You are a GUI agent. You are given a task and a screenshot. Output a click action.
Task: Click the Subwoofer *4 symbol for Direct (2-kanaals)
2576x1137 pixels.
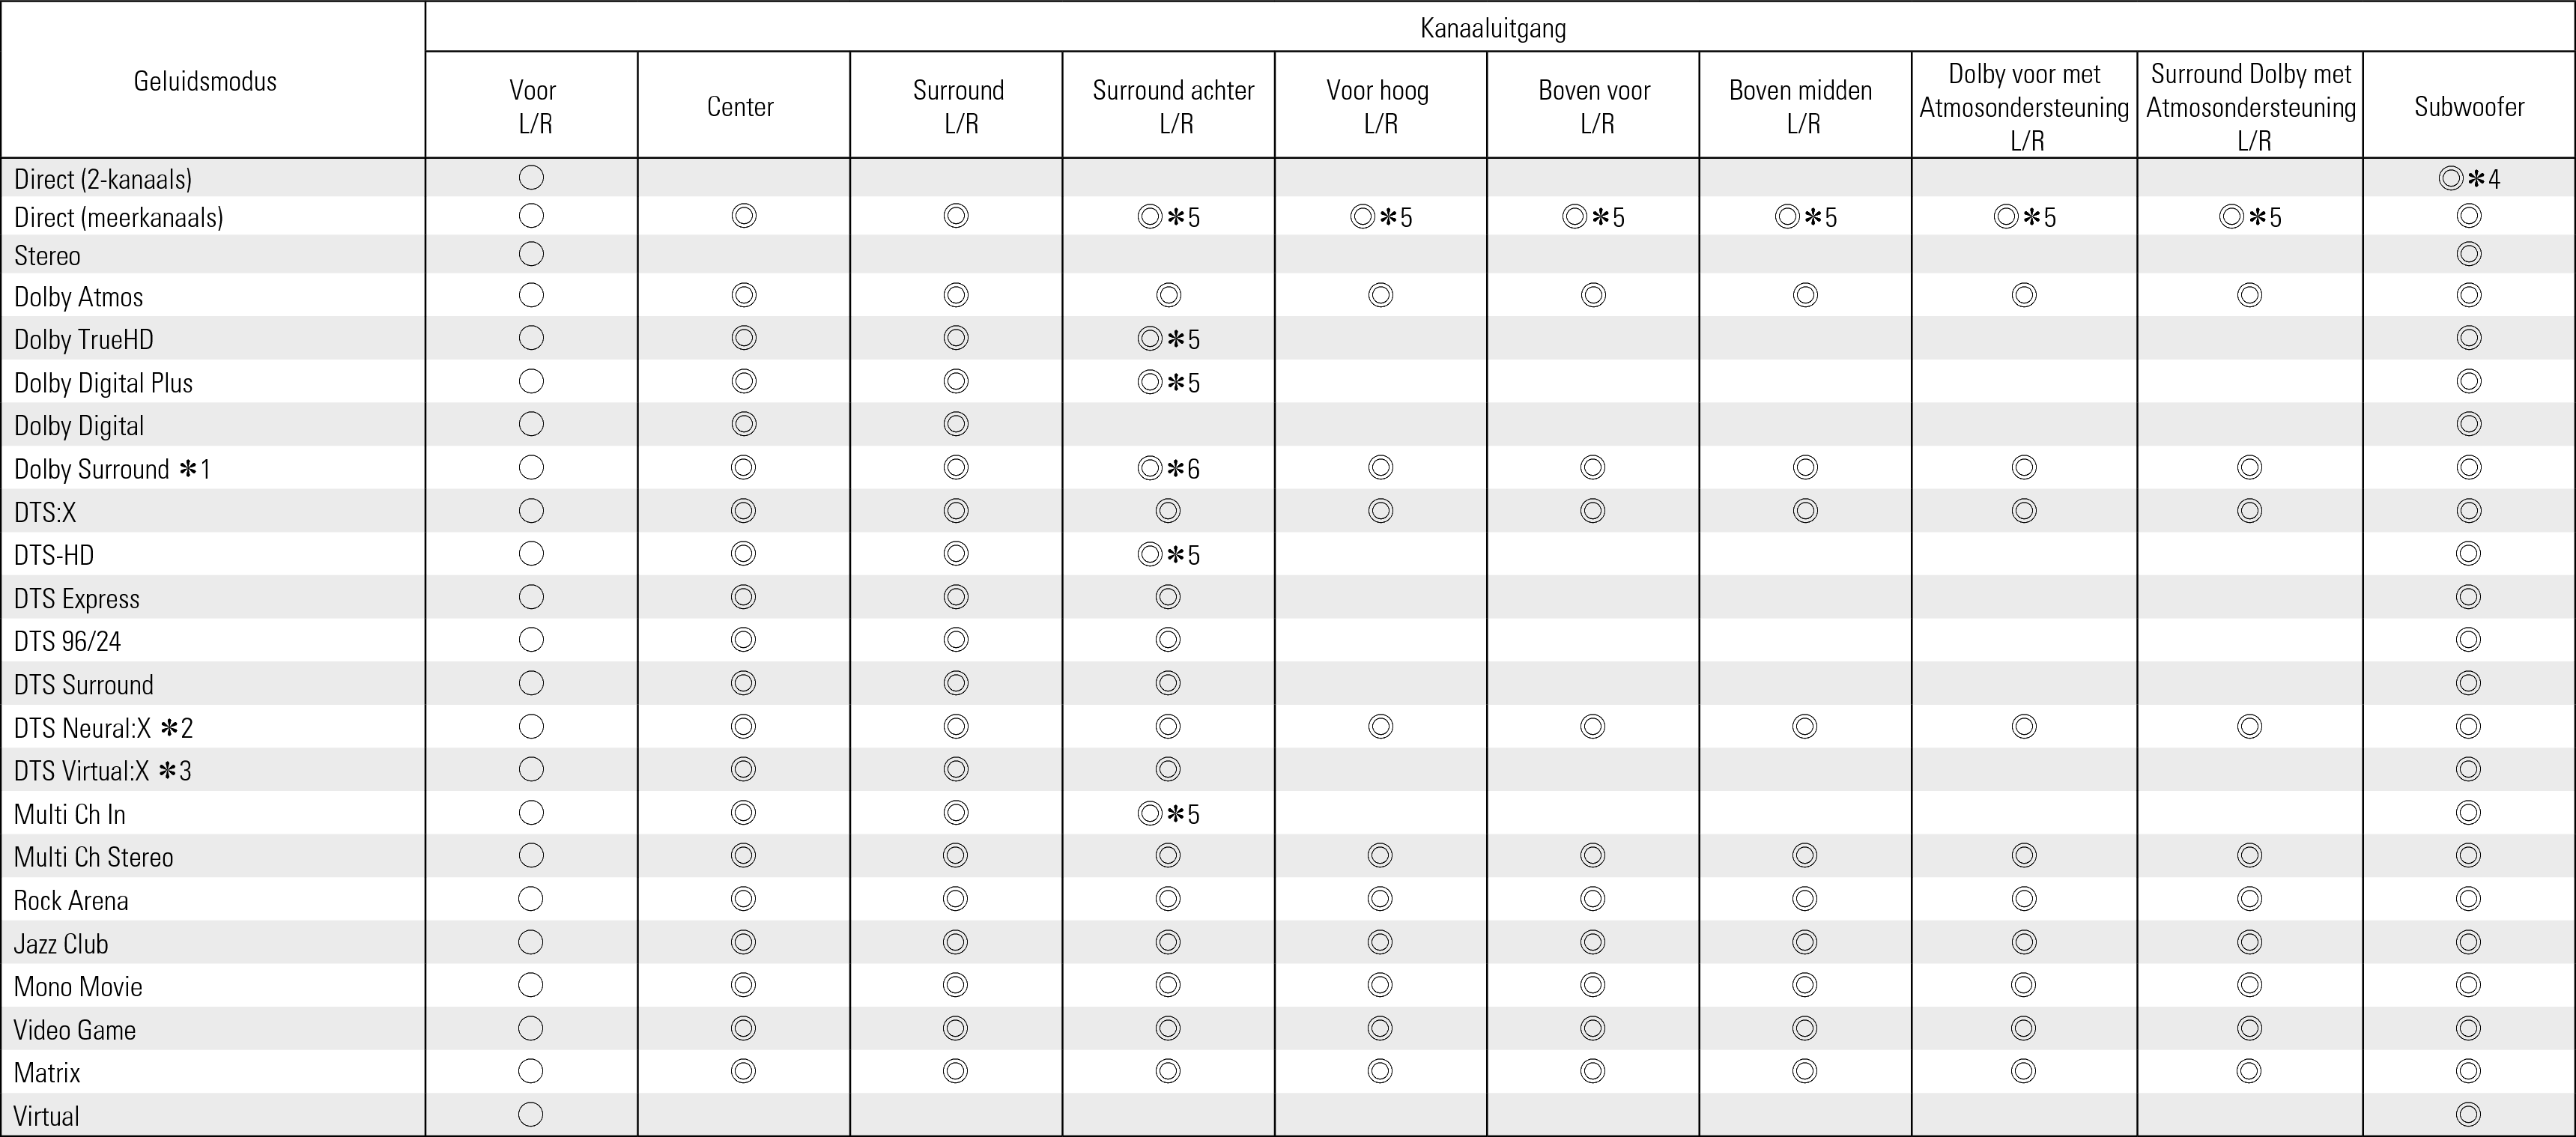click(2468, 179)
